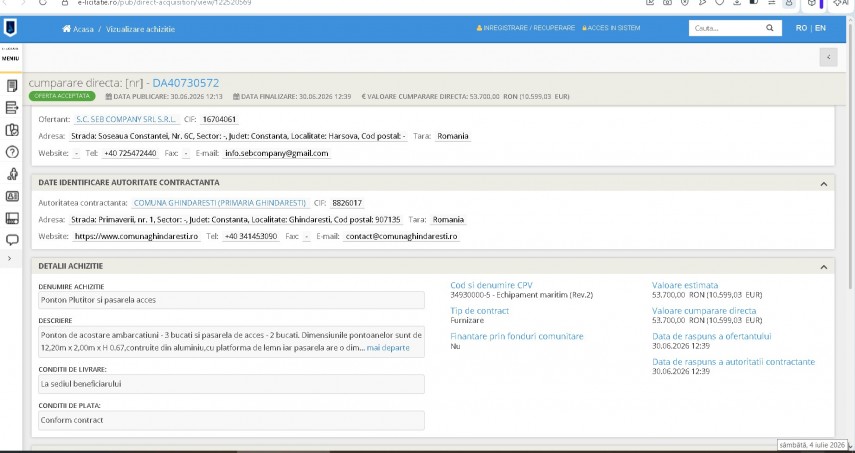Click Conform contract payment field
This screenshot has width=855, height=453.
tap(231, 420)
